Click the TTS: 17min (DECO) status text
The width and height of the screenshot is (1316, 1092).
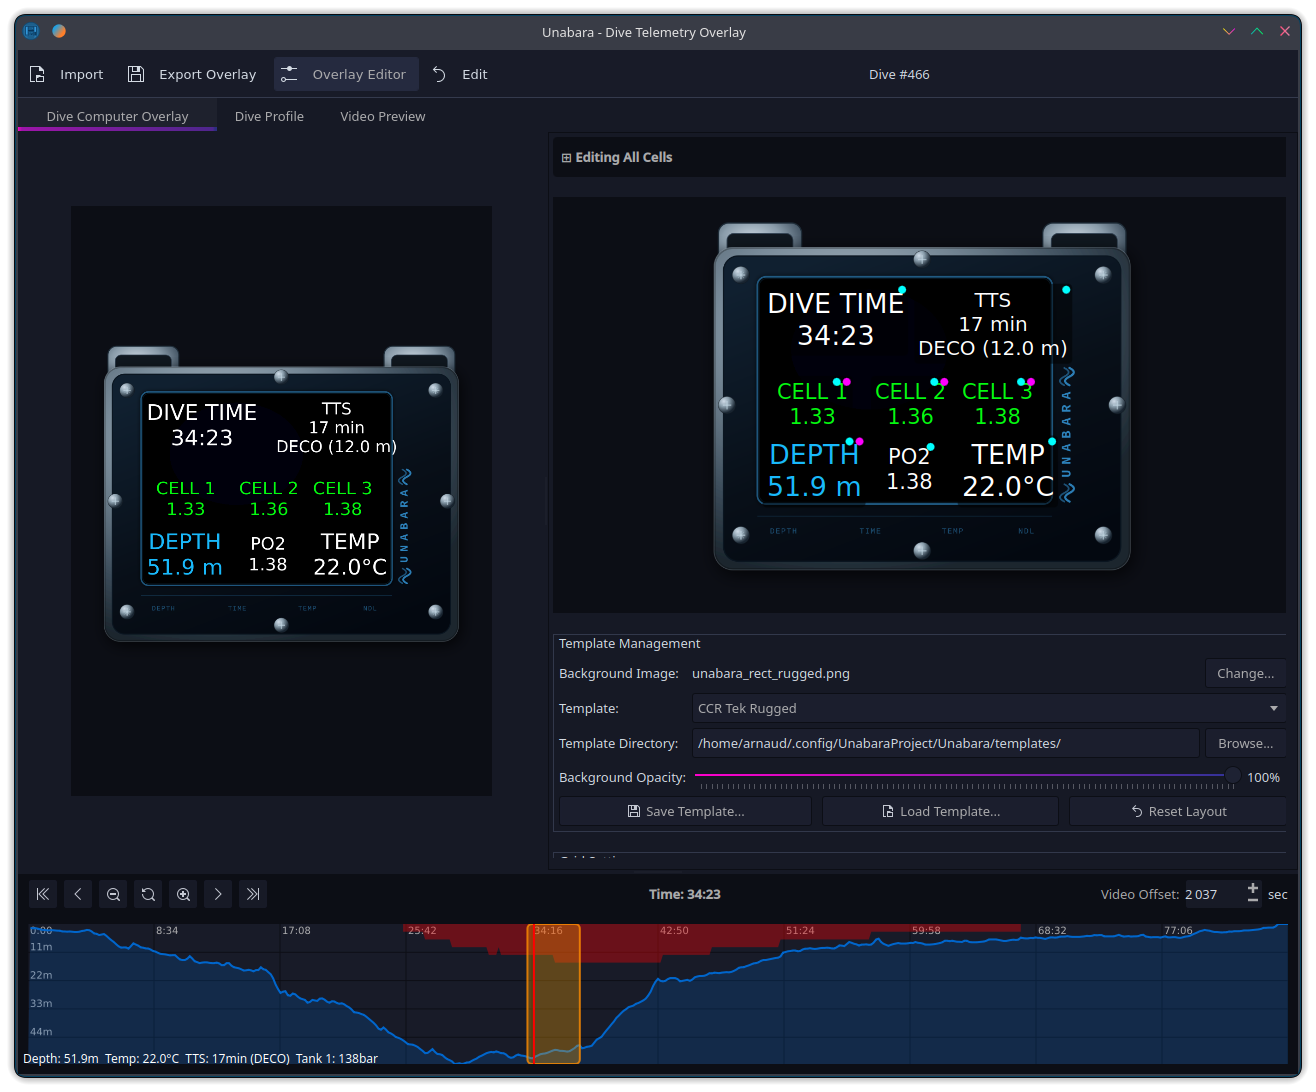click(x=238, y=1058)
